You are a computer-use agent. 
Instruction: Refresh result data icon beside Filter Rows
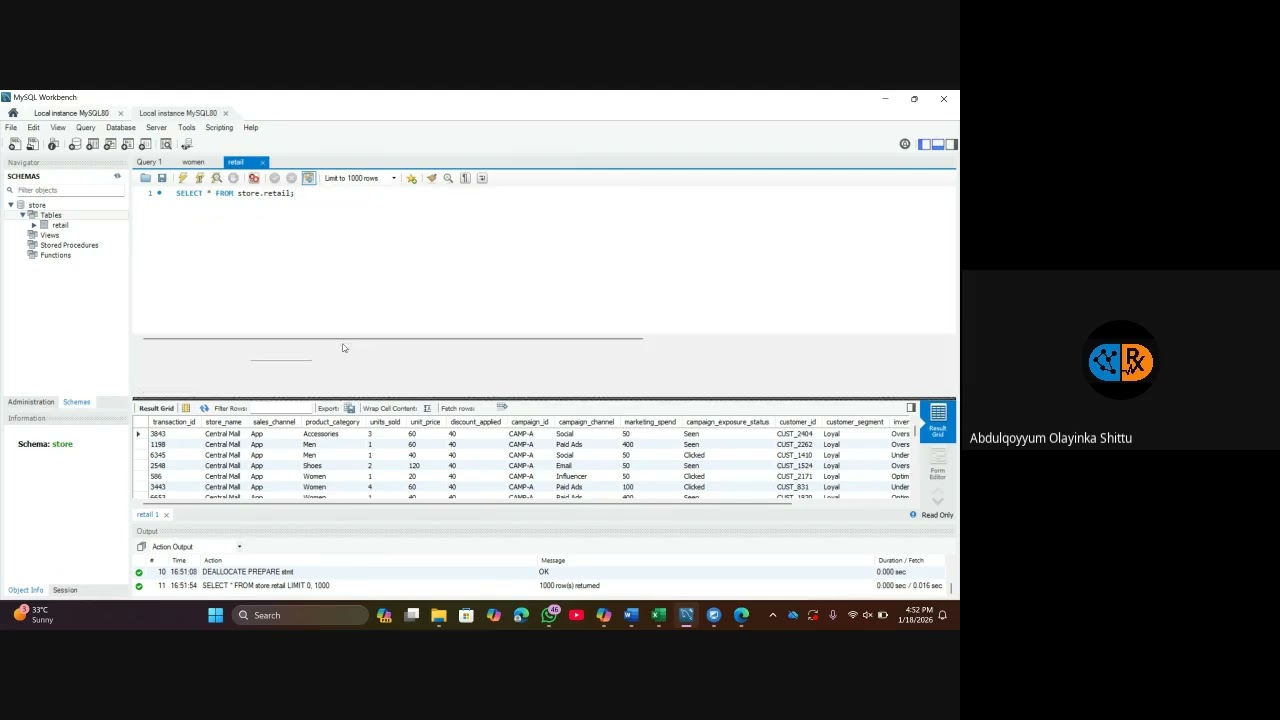204,408
